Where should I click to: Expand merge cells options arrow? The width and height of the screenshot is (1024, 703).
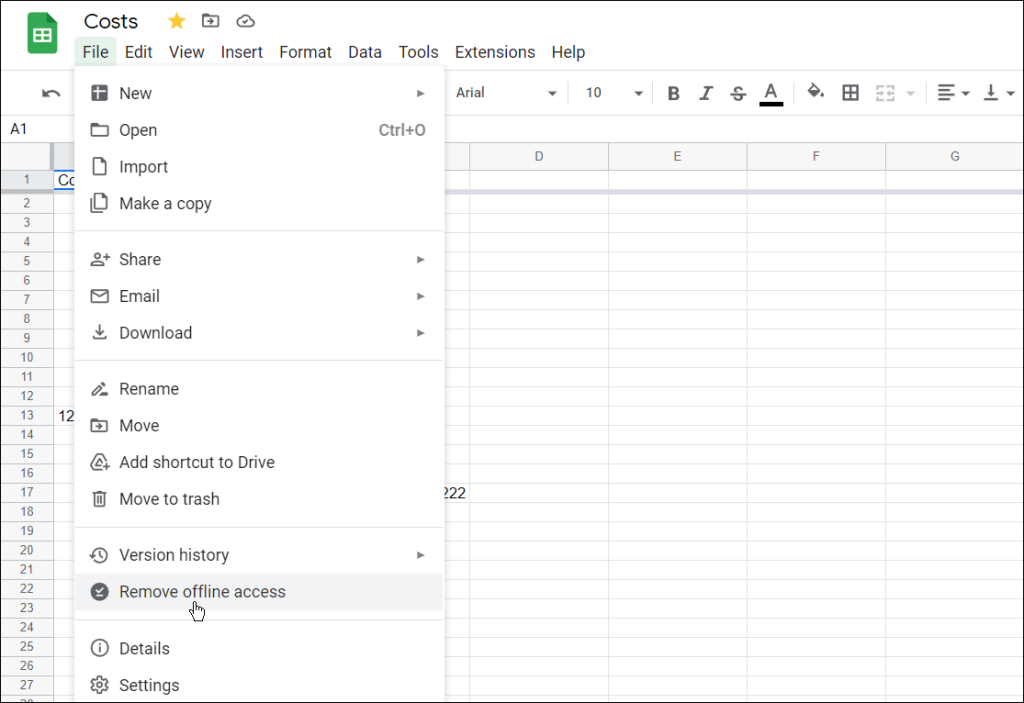[910, 93]
